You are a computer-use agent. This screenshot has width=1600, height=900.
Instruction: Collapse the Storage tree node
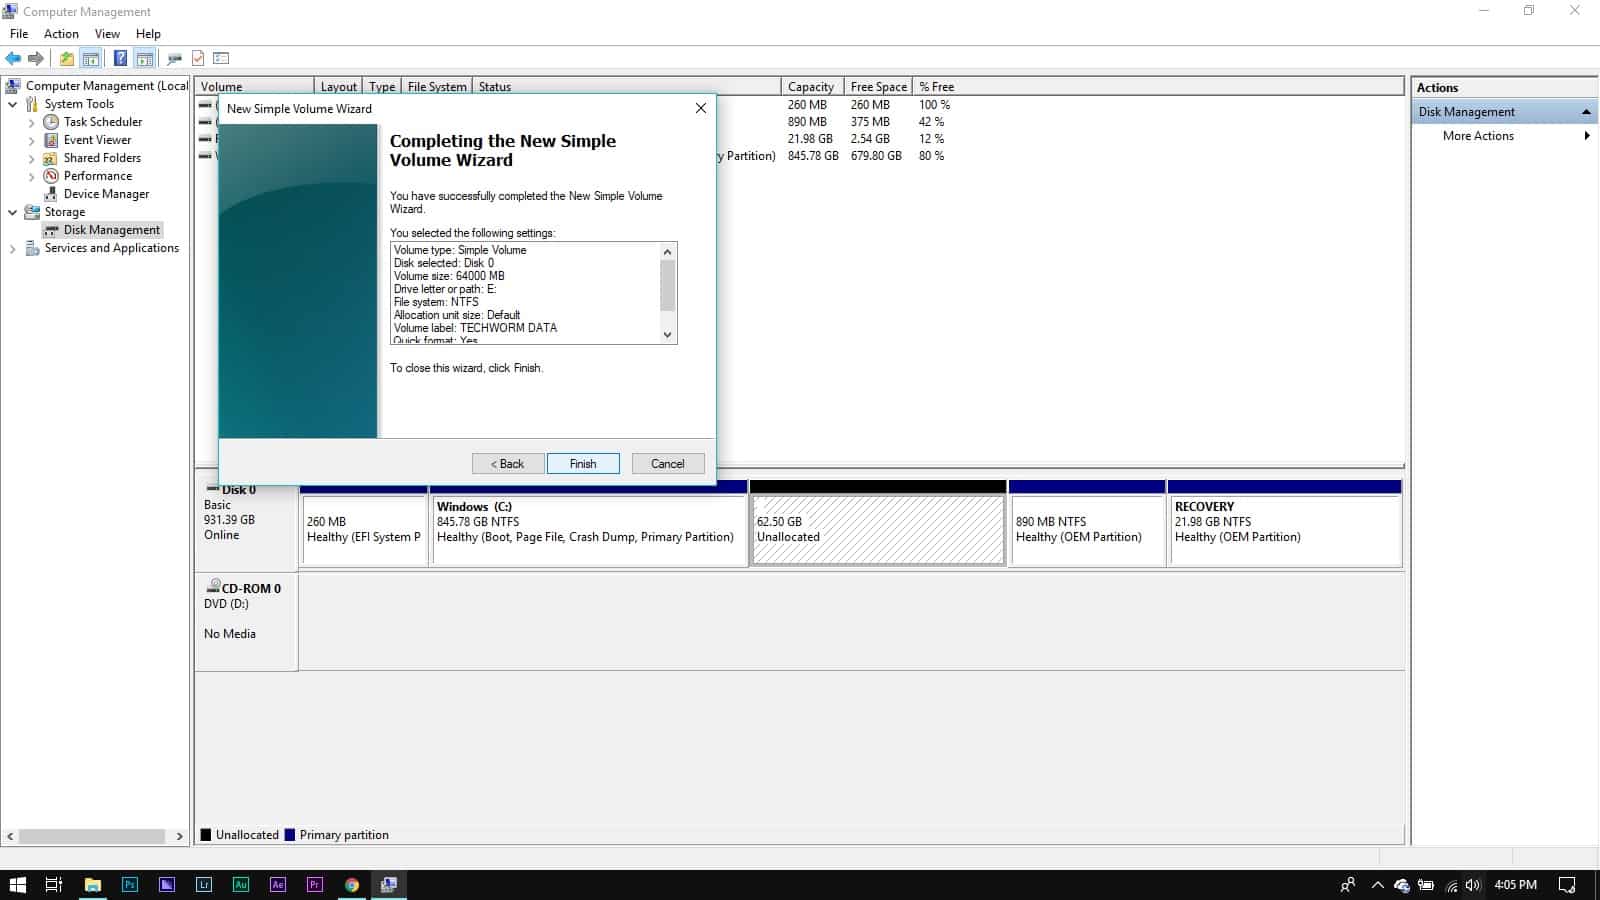(12, 212)
